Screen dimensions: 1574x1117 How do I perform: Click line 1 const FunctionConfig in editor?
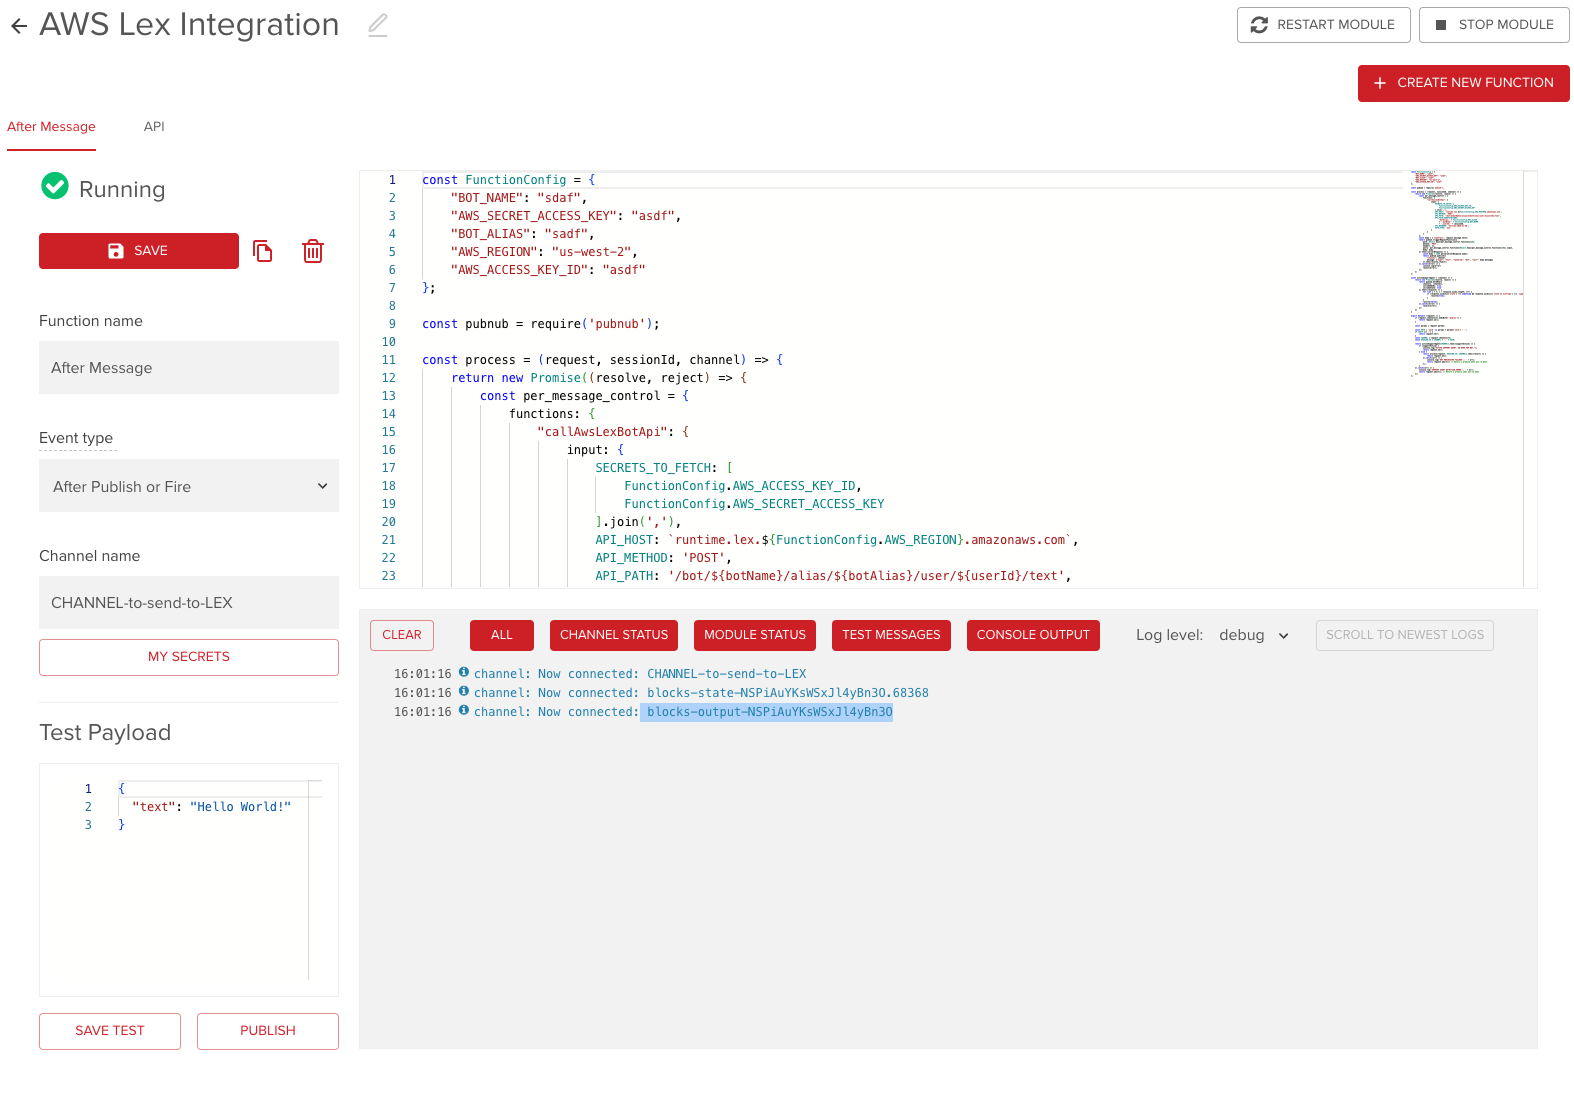(x=508, y=180)
